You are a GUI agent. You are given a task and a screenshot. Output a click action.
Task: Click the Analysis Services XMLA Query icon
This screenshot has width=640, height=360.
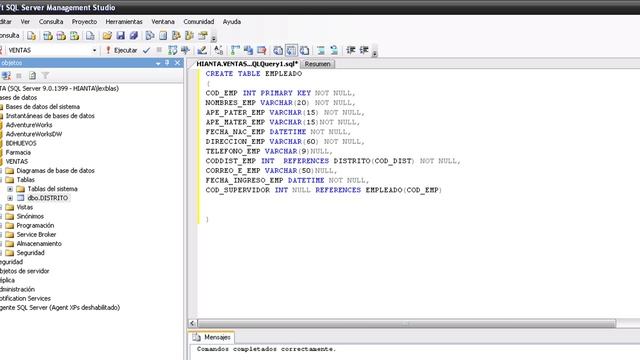pos(74,36)
